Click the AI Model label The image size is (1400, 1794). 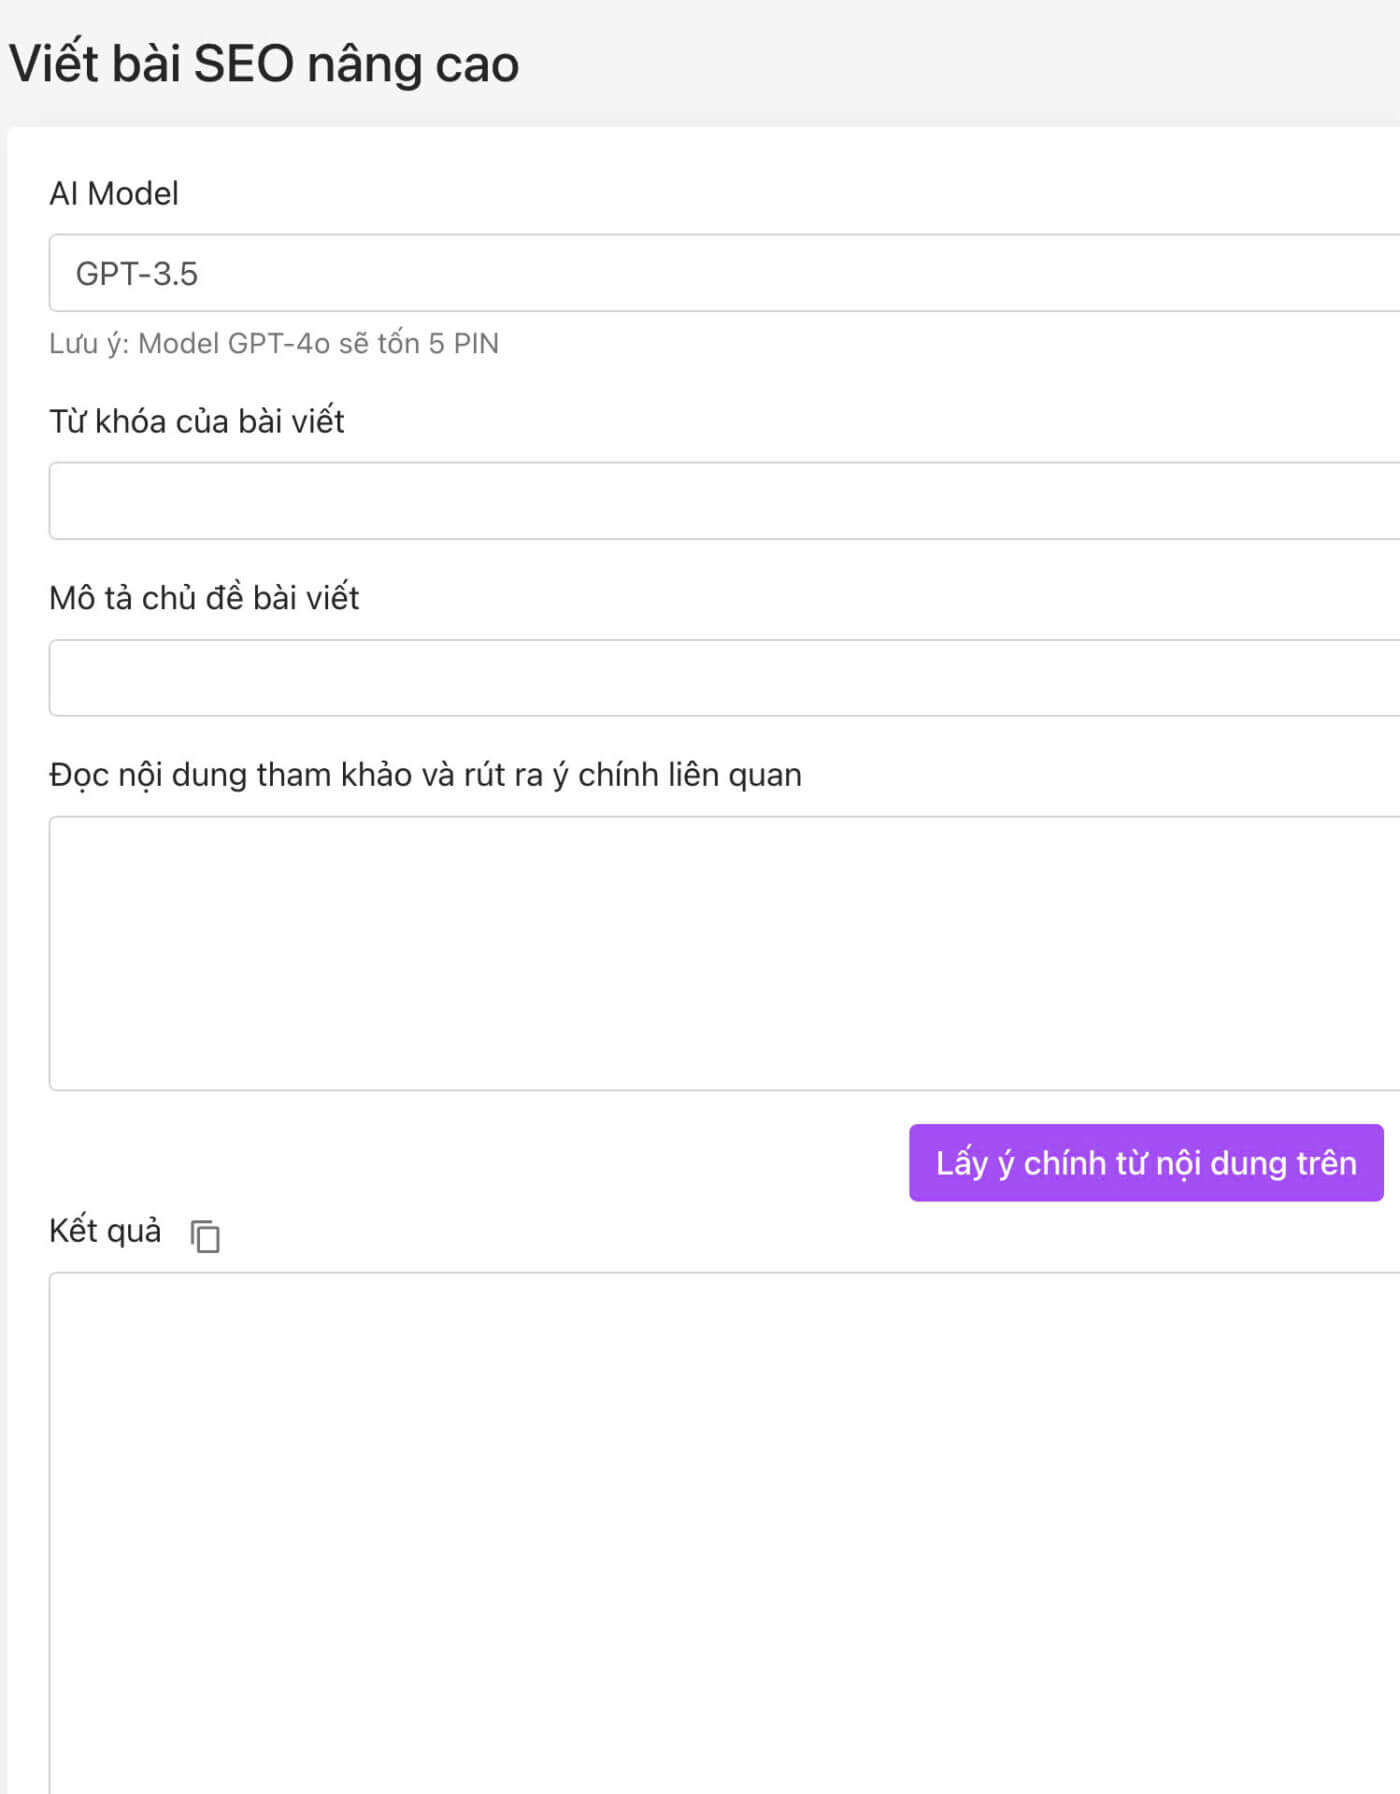[114, 193]
